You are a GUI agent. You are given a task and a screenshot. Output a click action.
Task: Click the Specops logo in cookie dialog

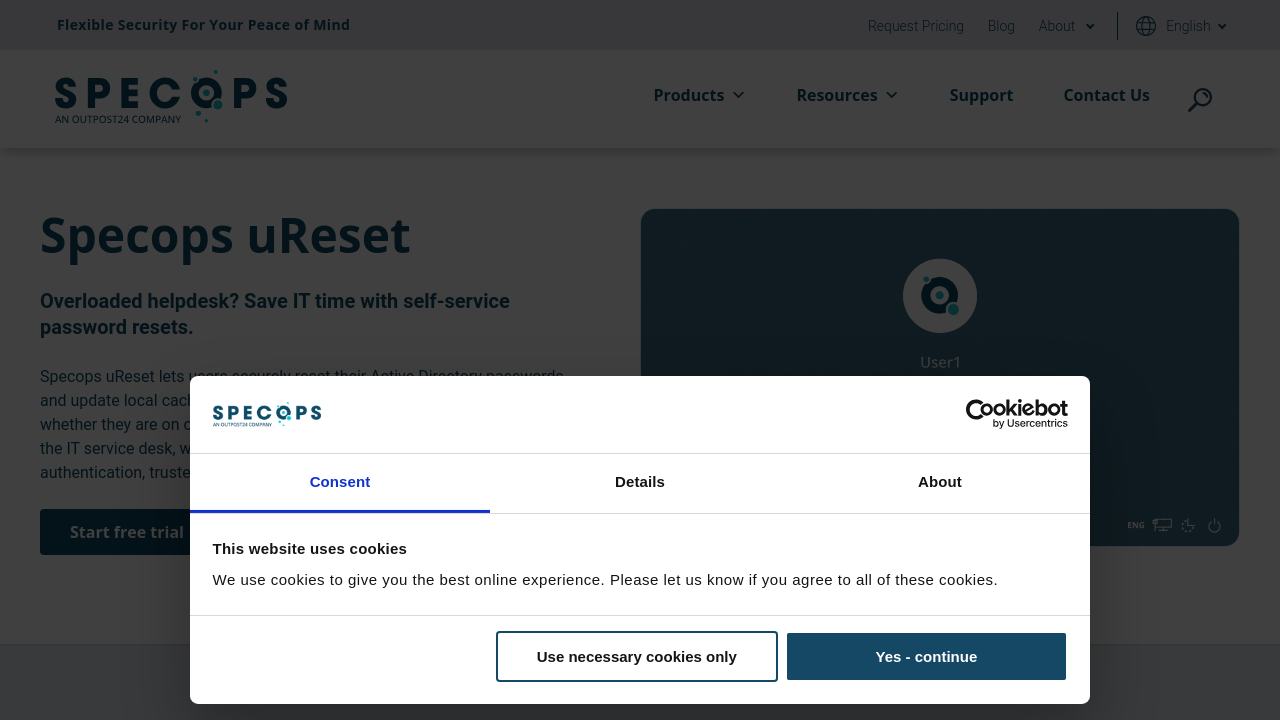[267, 414]
